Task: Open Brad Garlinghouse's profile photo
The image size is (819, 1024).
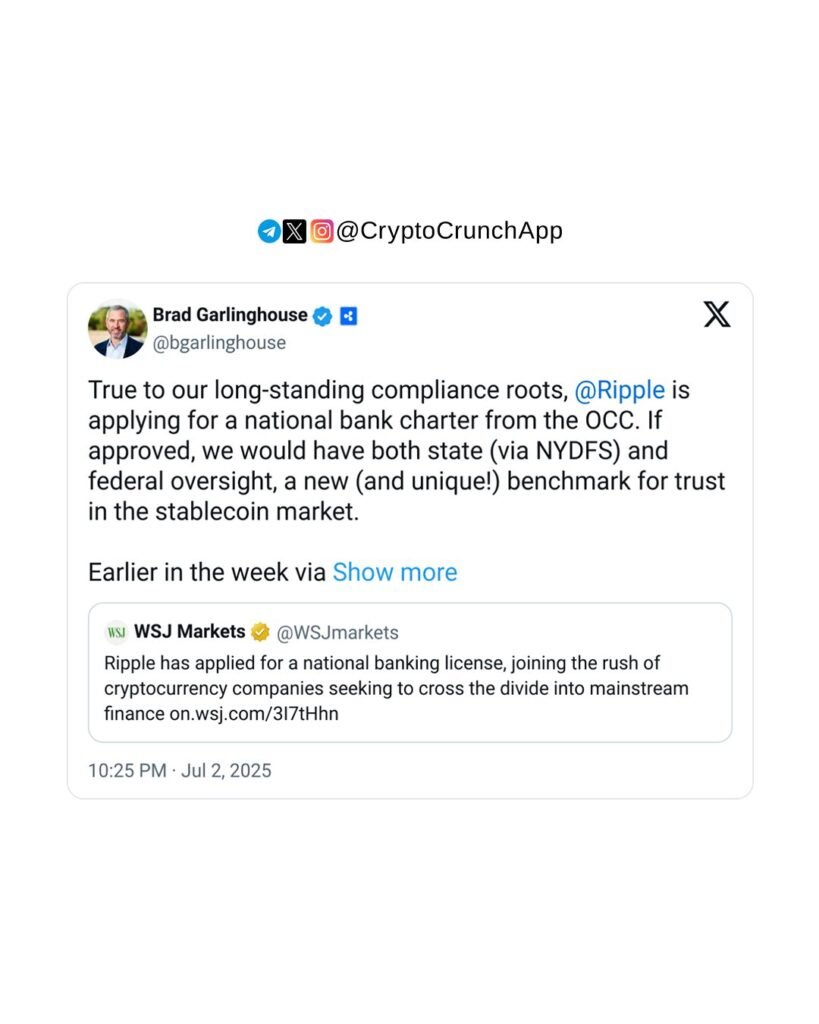Action: click(x=118, y=328)
